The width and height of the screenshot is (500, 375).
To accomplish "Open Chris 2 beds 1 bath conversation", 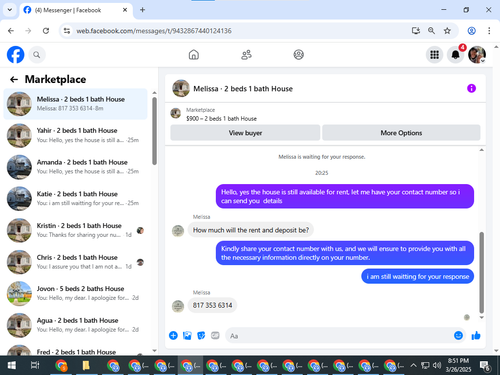I will 75,262.
